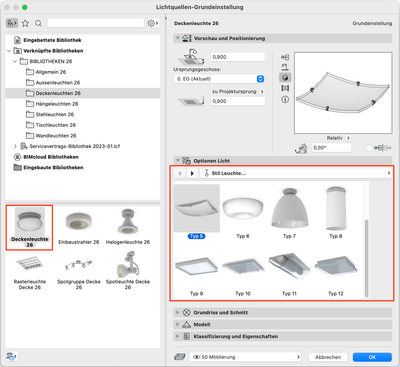This screenshot has height=367, width=400.
Task: Switch preview to the fourth view icon
Action: (285, 88)
